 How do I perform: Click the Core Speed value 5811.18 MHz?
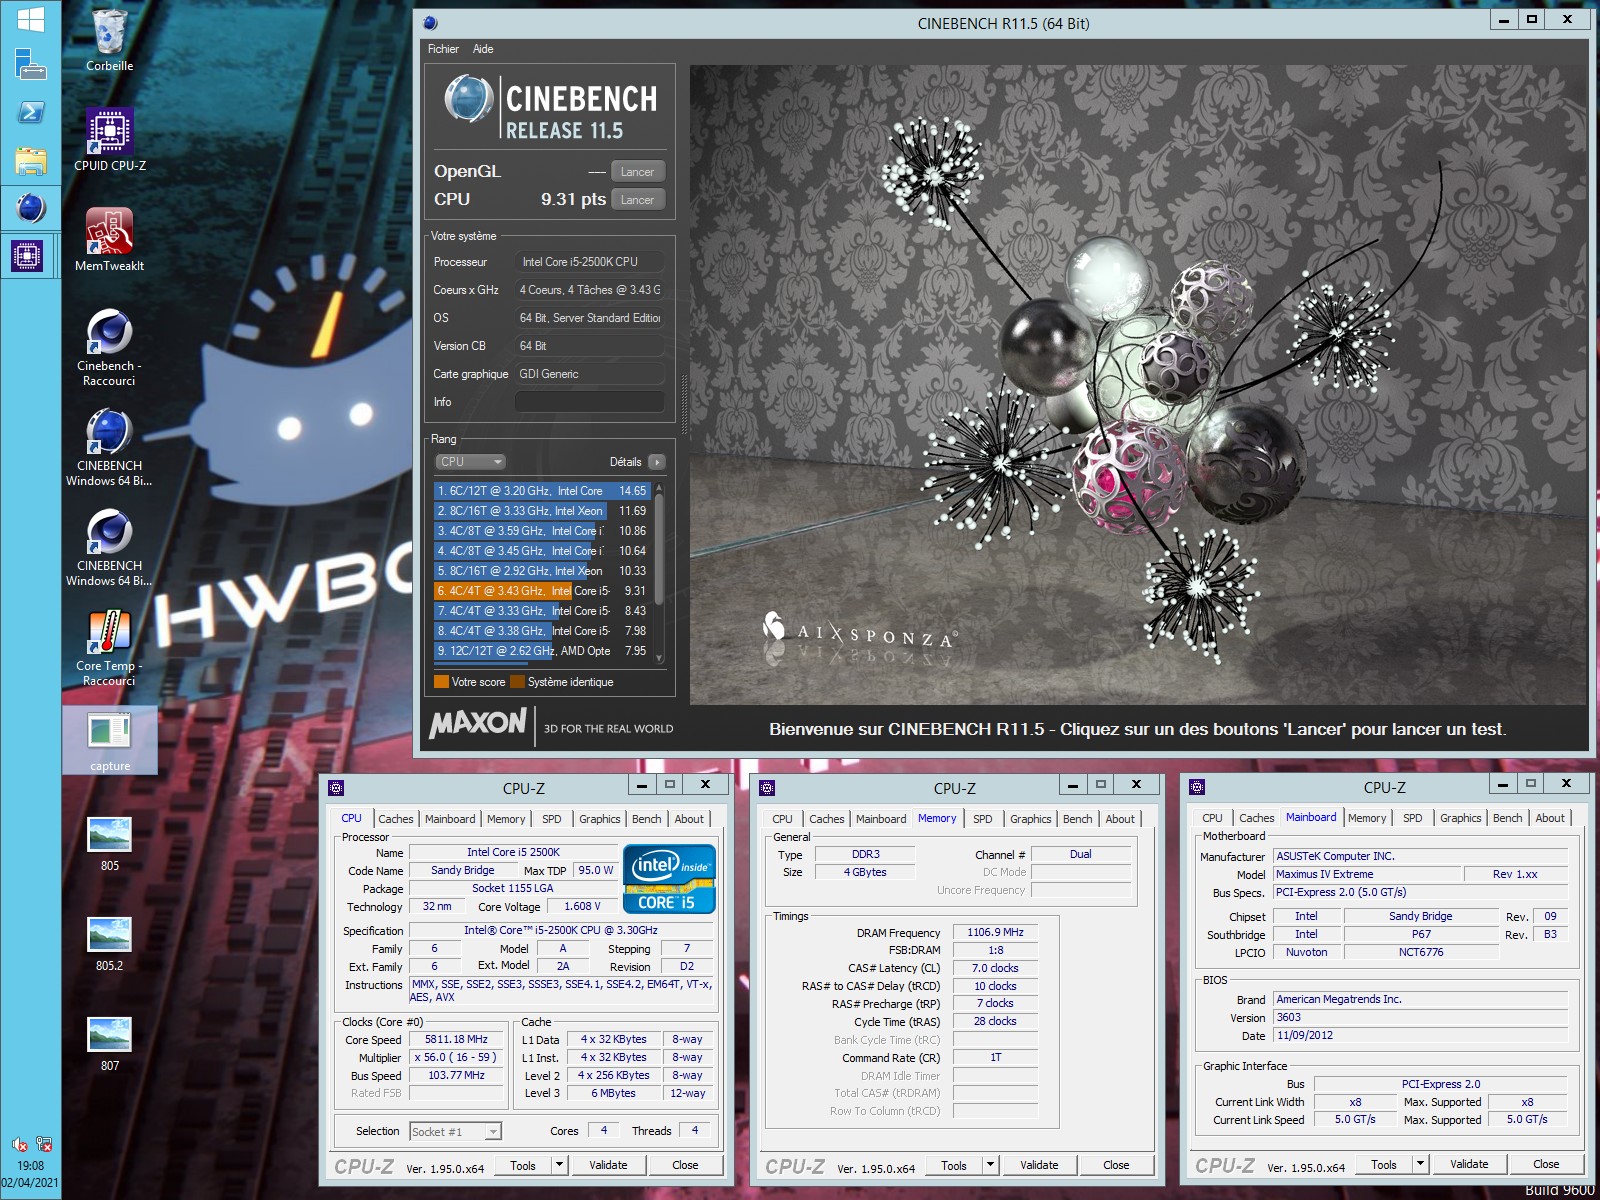click(x=457, y=1040)
